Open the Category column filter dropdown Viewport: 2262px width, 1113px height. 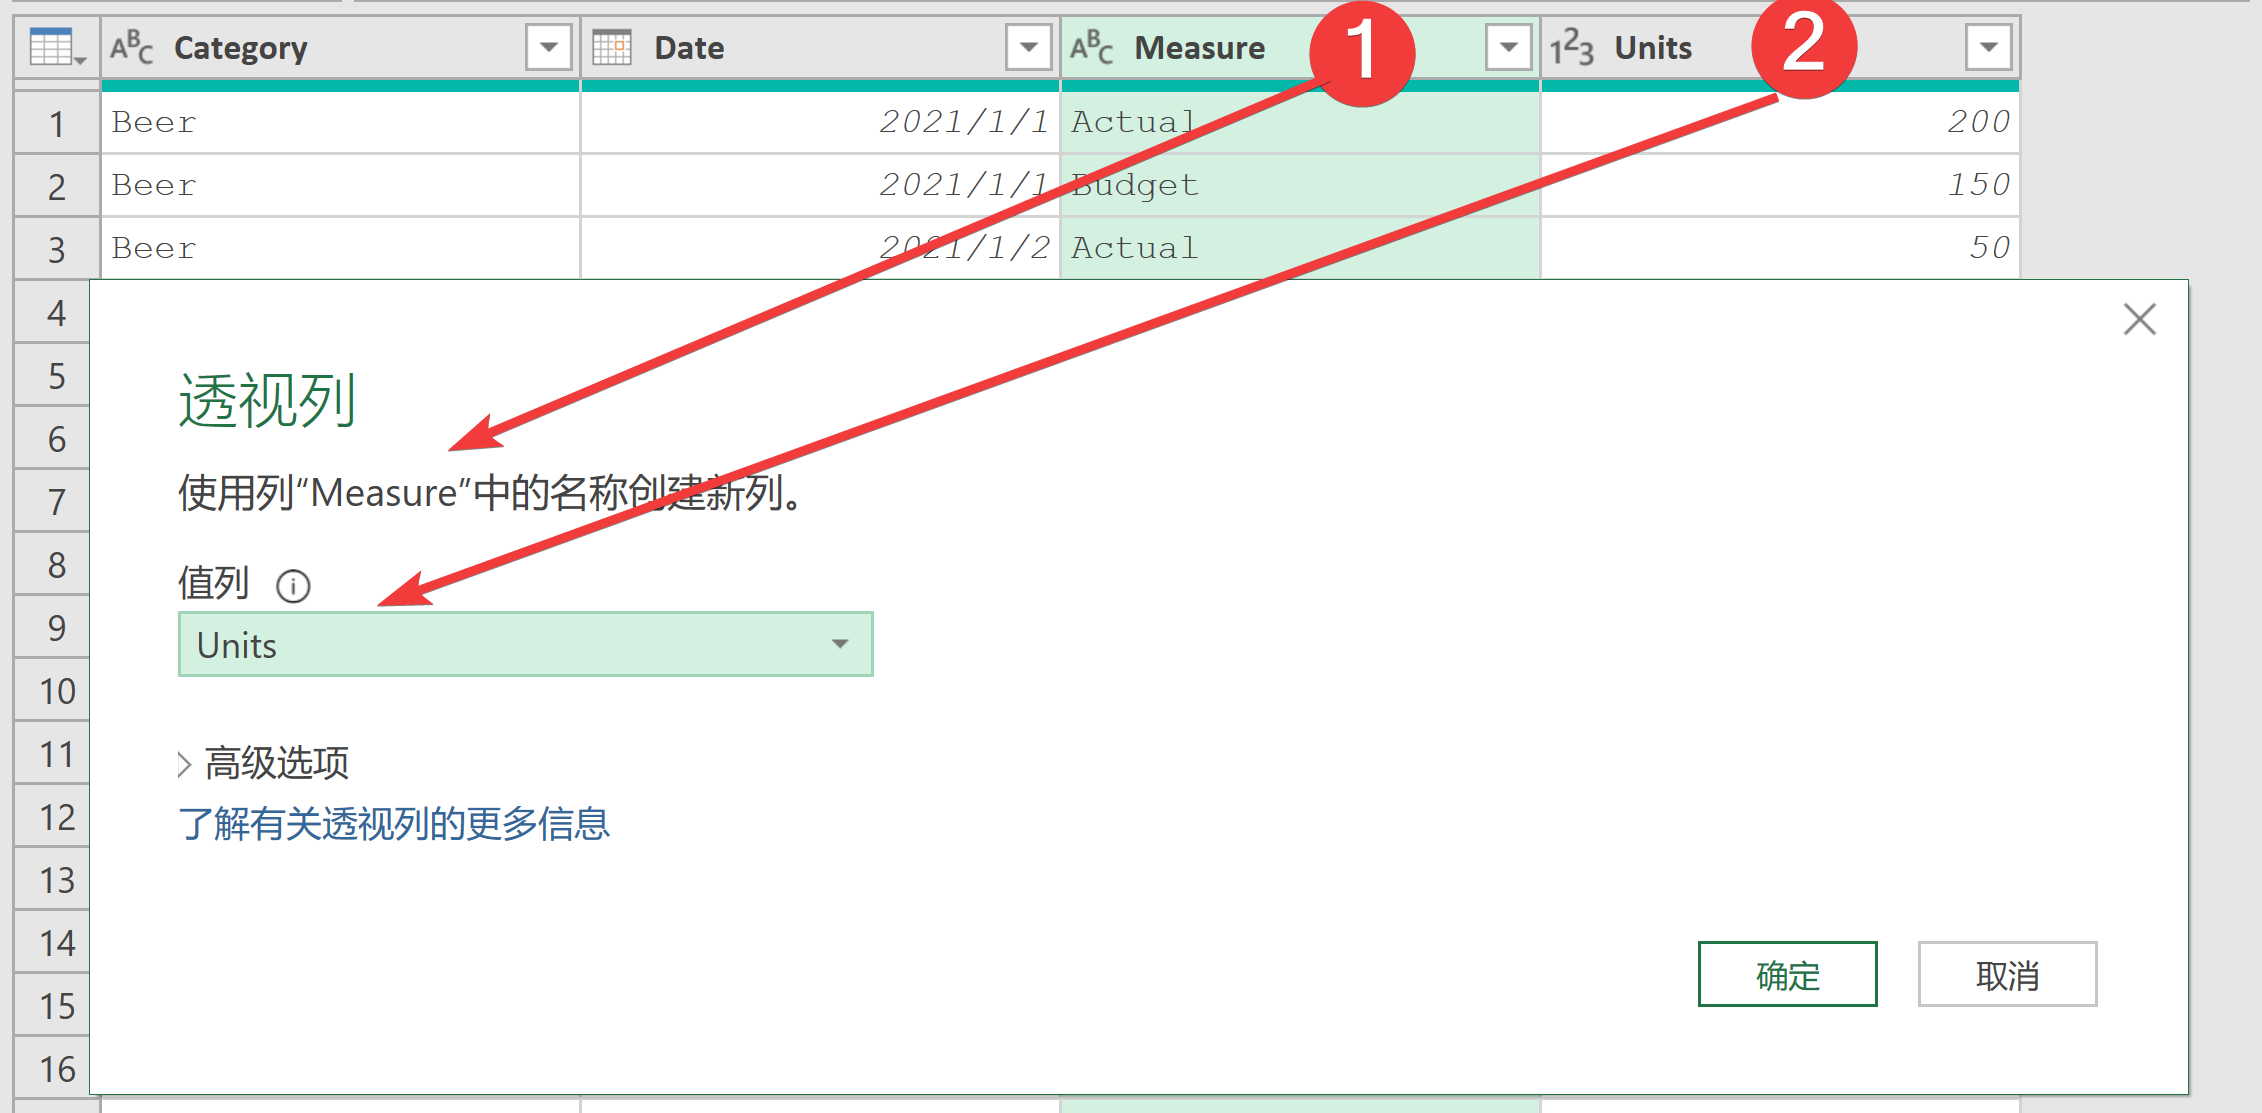point(548,47)
